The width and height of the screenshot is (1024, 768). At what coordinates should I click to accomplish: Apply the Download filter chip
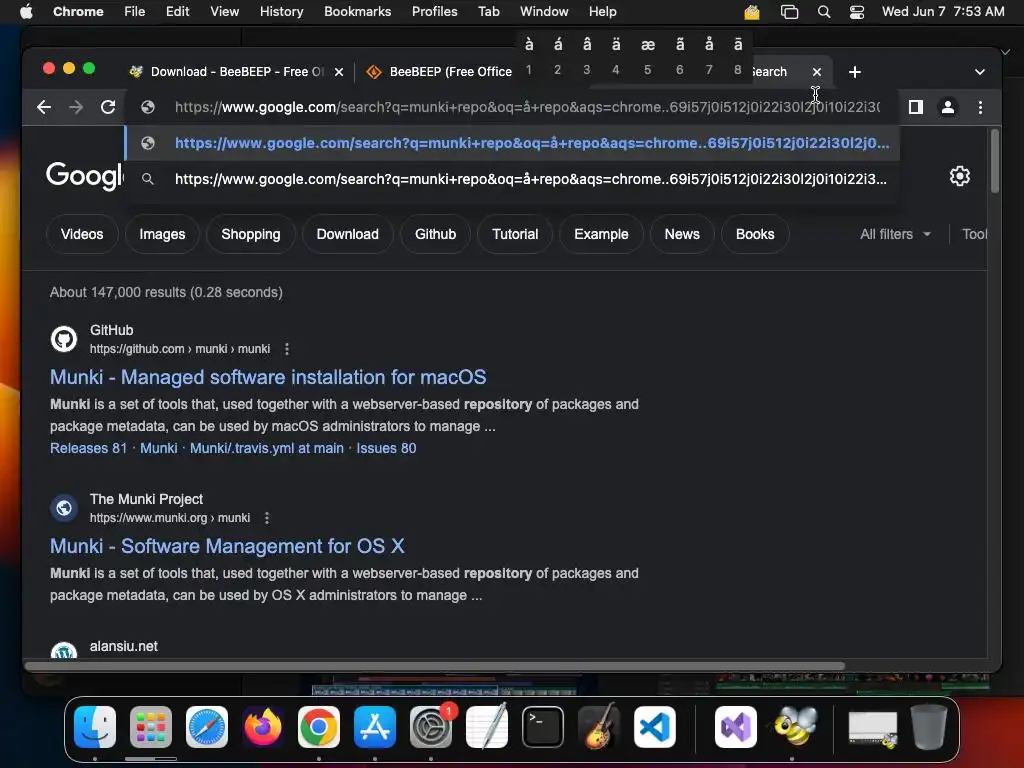347,234
